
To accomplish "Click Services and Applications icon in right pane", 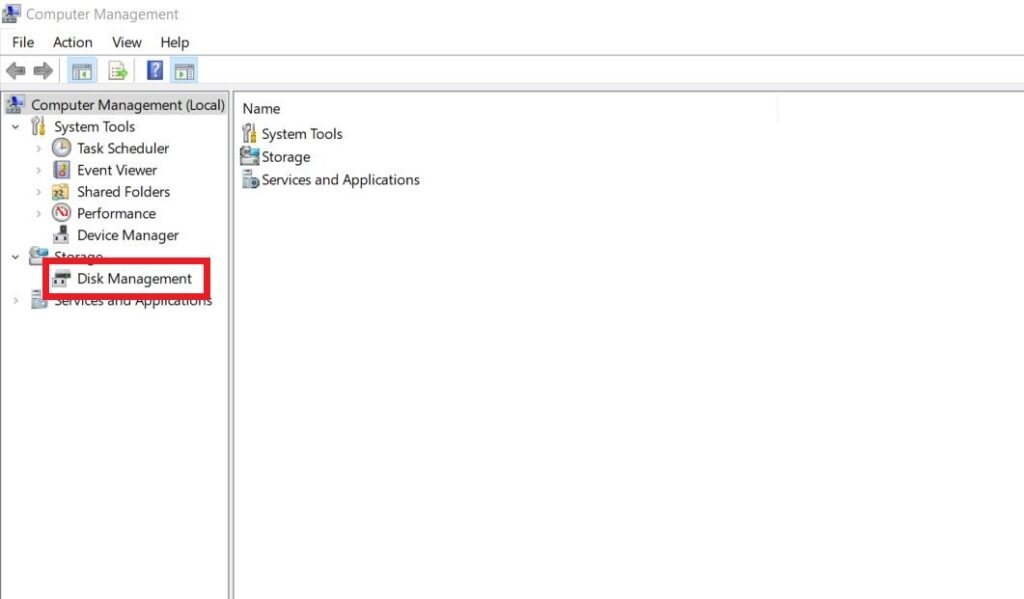I will pyautogui.click(x=250, y=179).
